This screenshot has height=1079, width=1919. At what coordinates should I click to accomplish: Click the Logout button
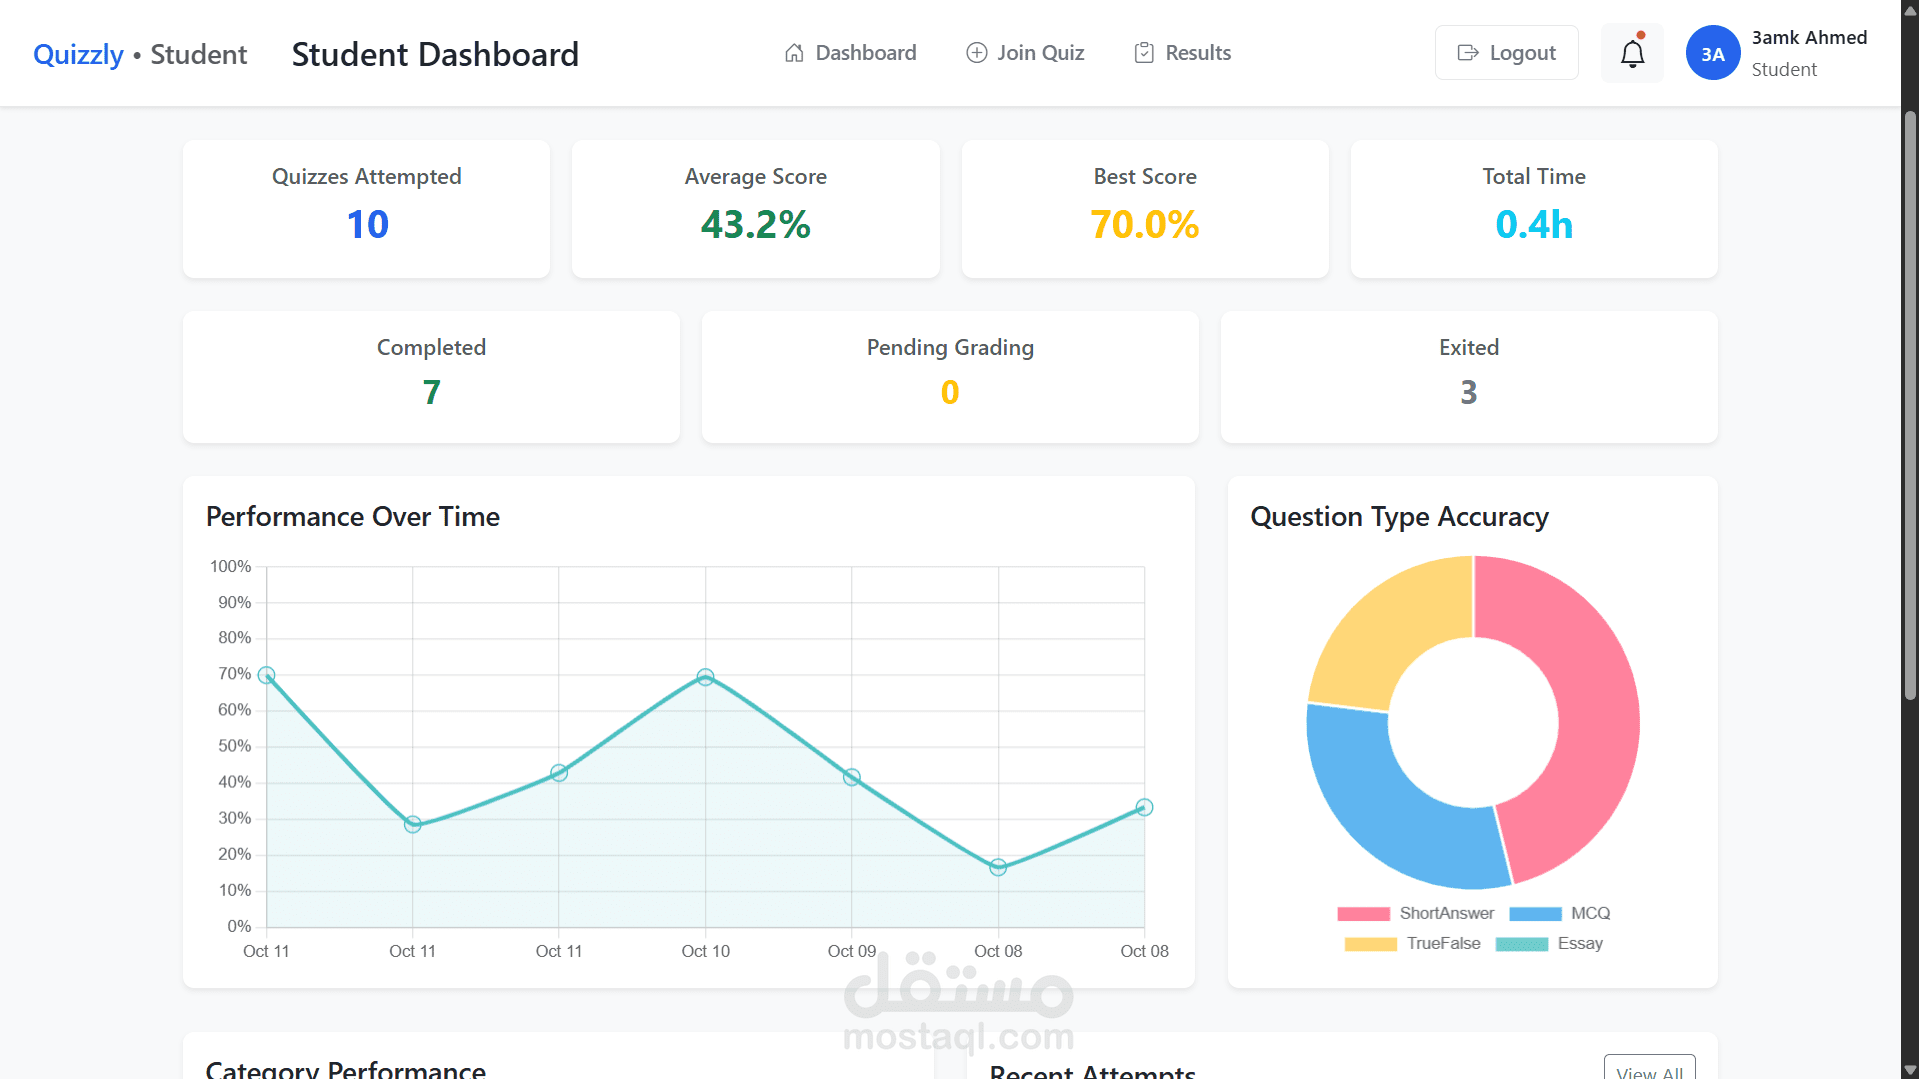pos(1507,53)
